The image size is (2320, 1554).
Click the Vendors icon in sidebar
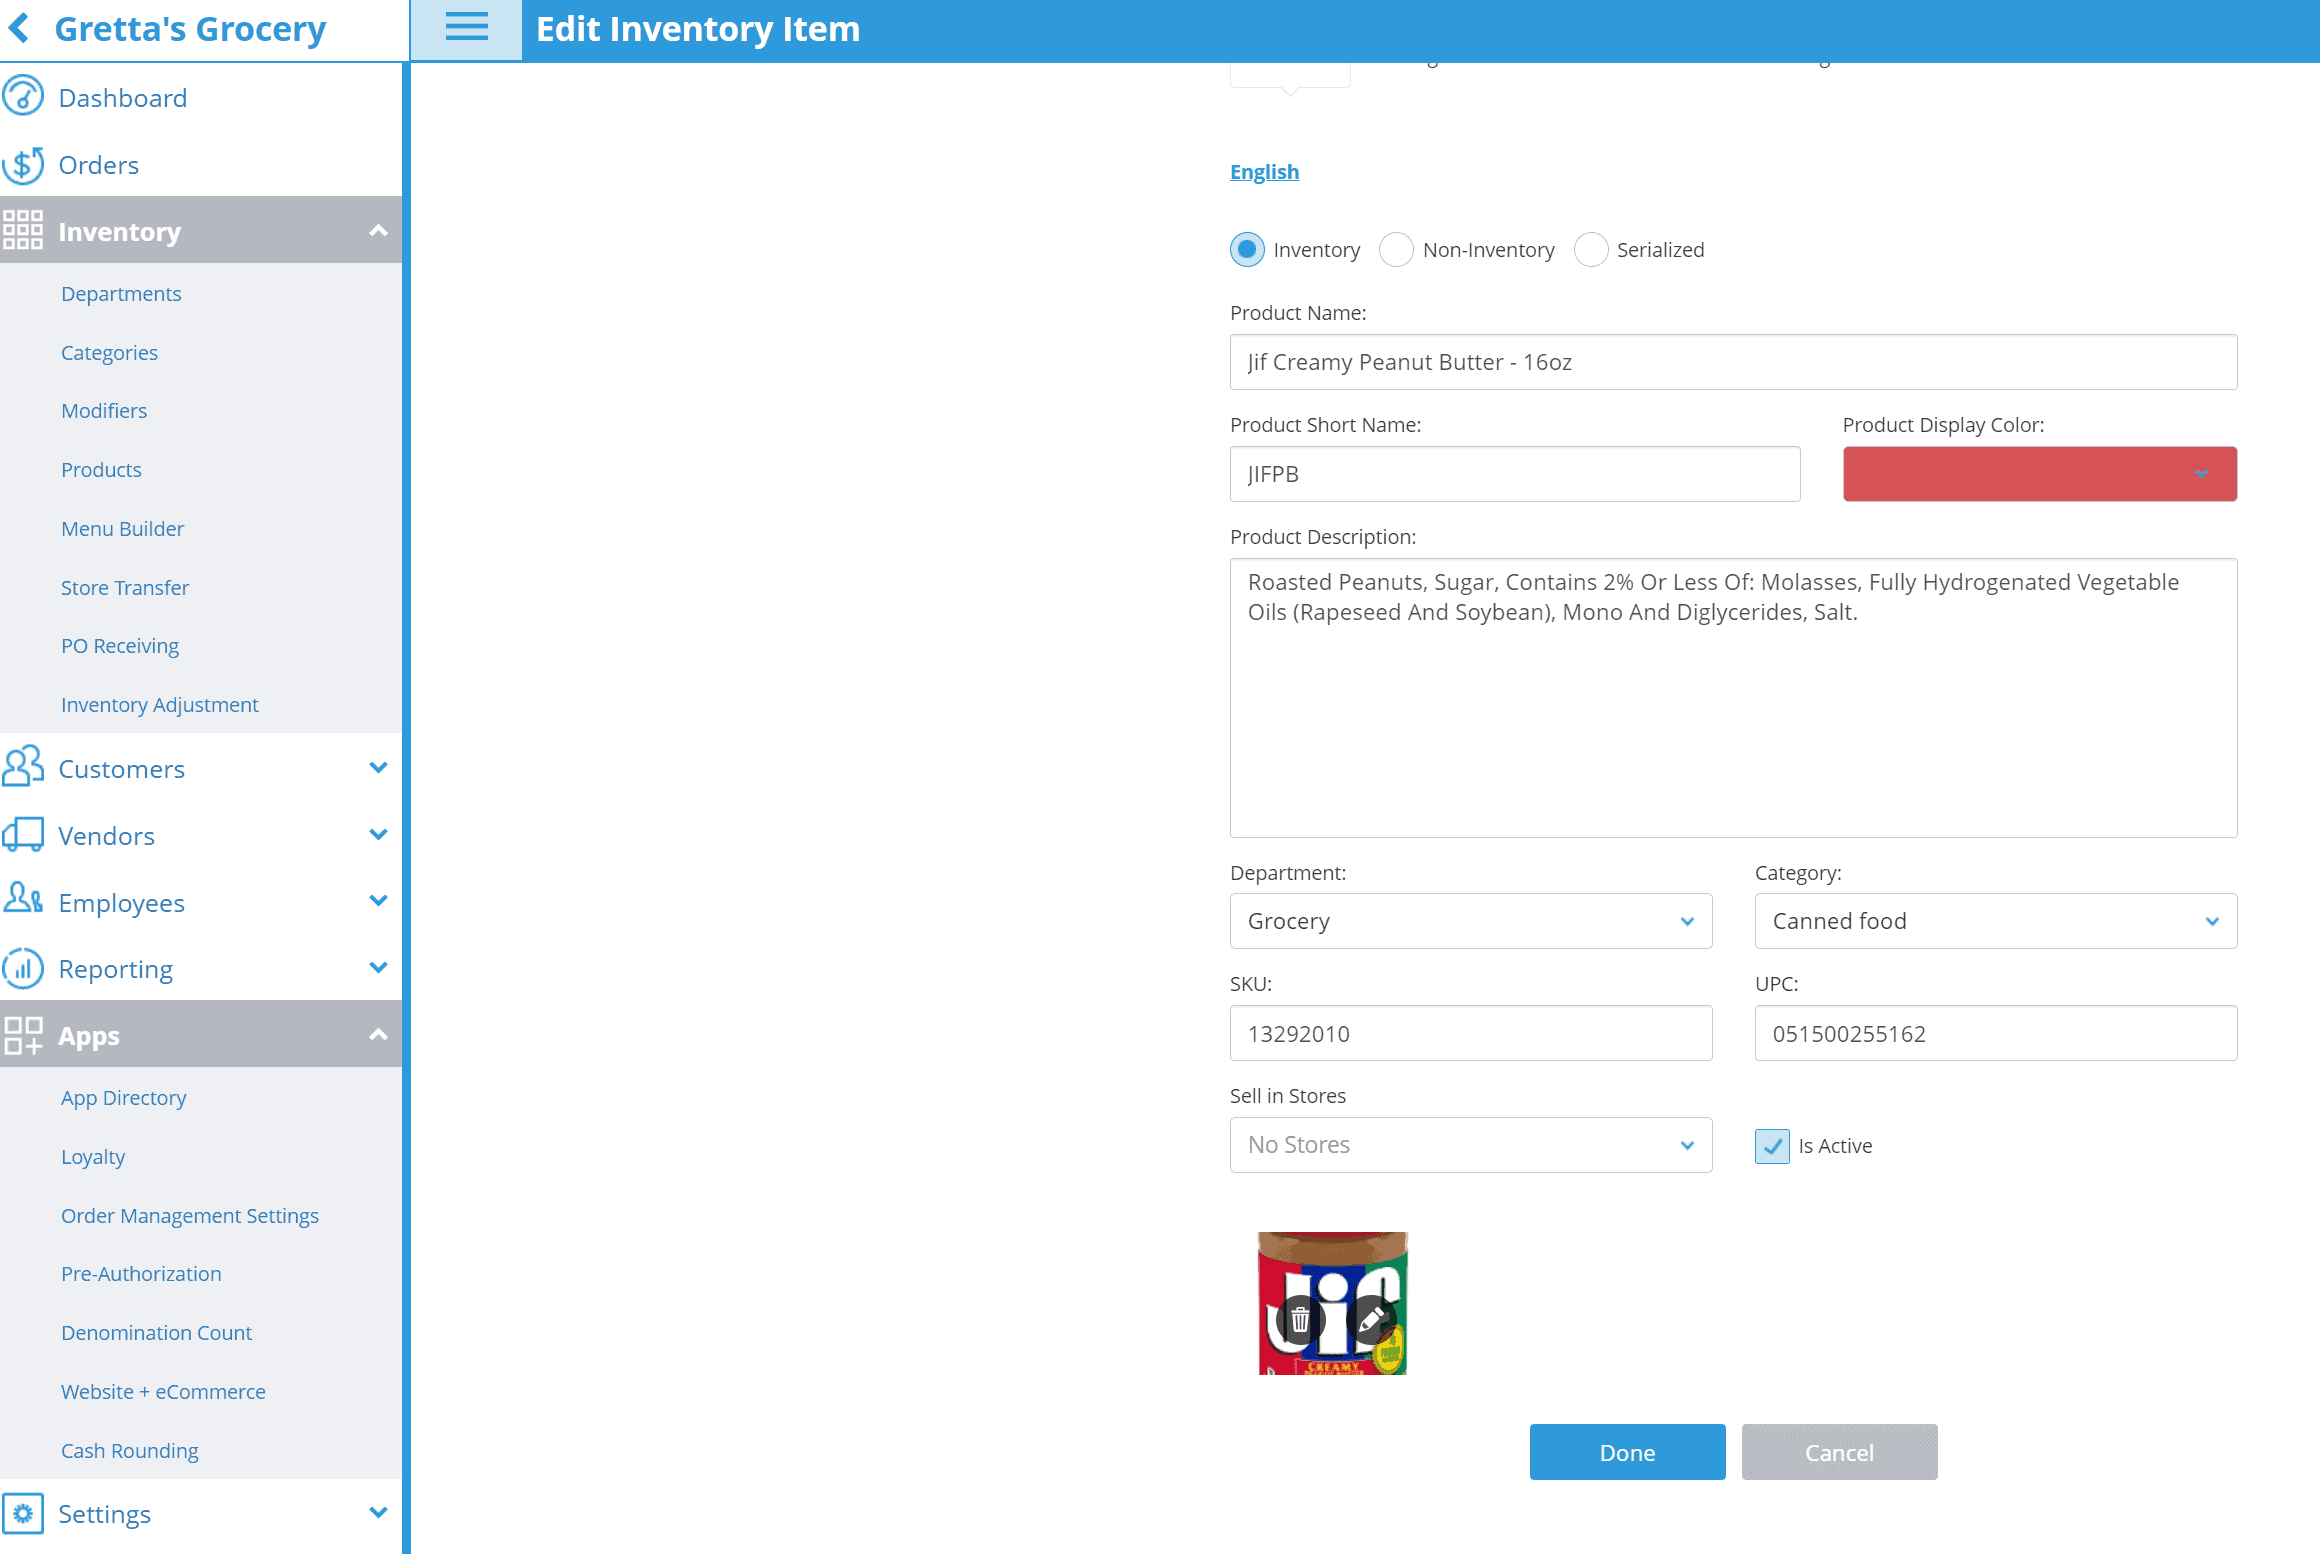[24, 834]
